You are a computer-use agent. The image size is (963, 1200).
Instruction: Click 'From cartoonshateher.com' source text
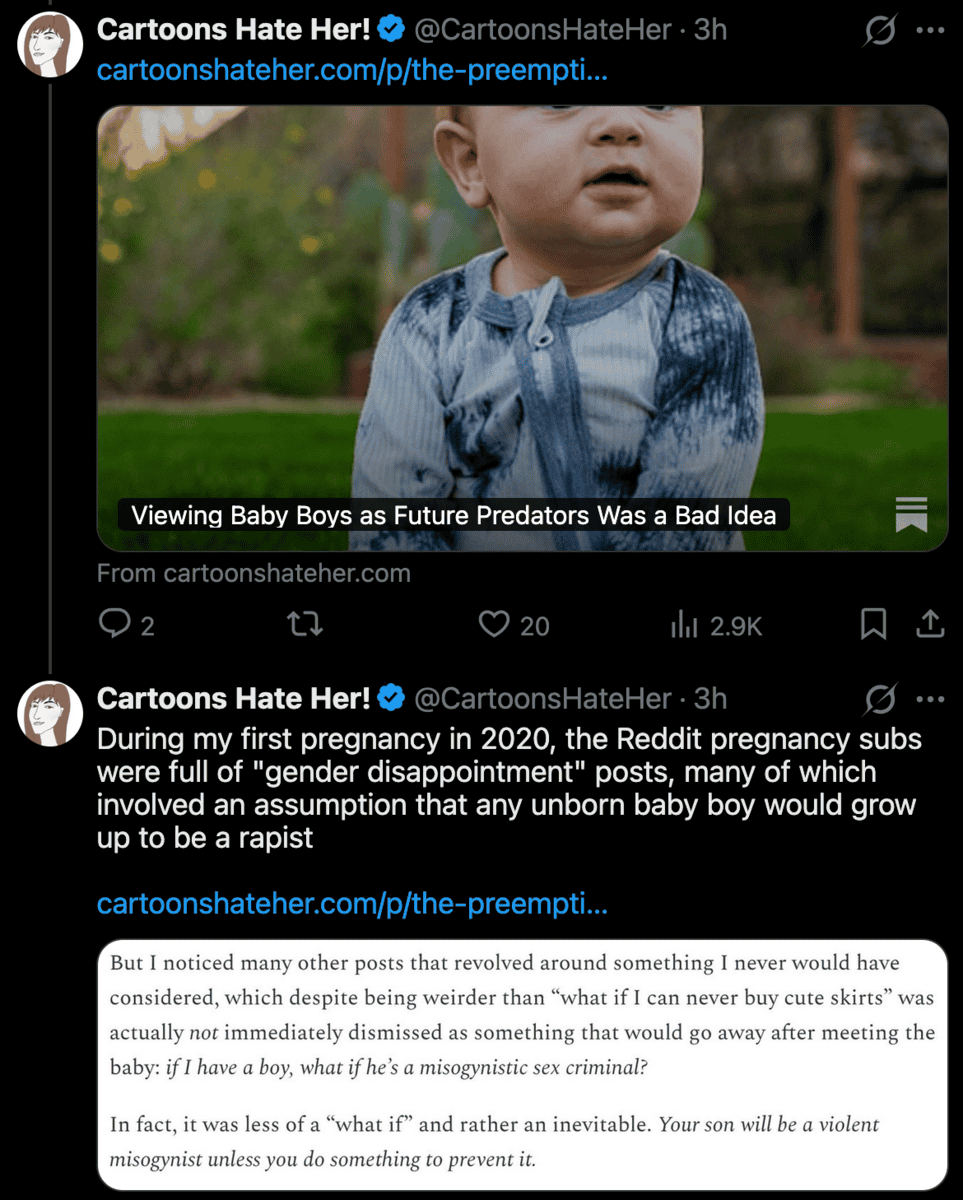pyautogui.click(x=254, y=574)
